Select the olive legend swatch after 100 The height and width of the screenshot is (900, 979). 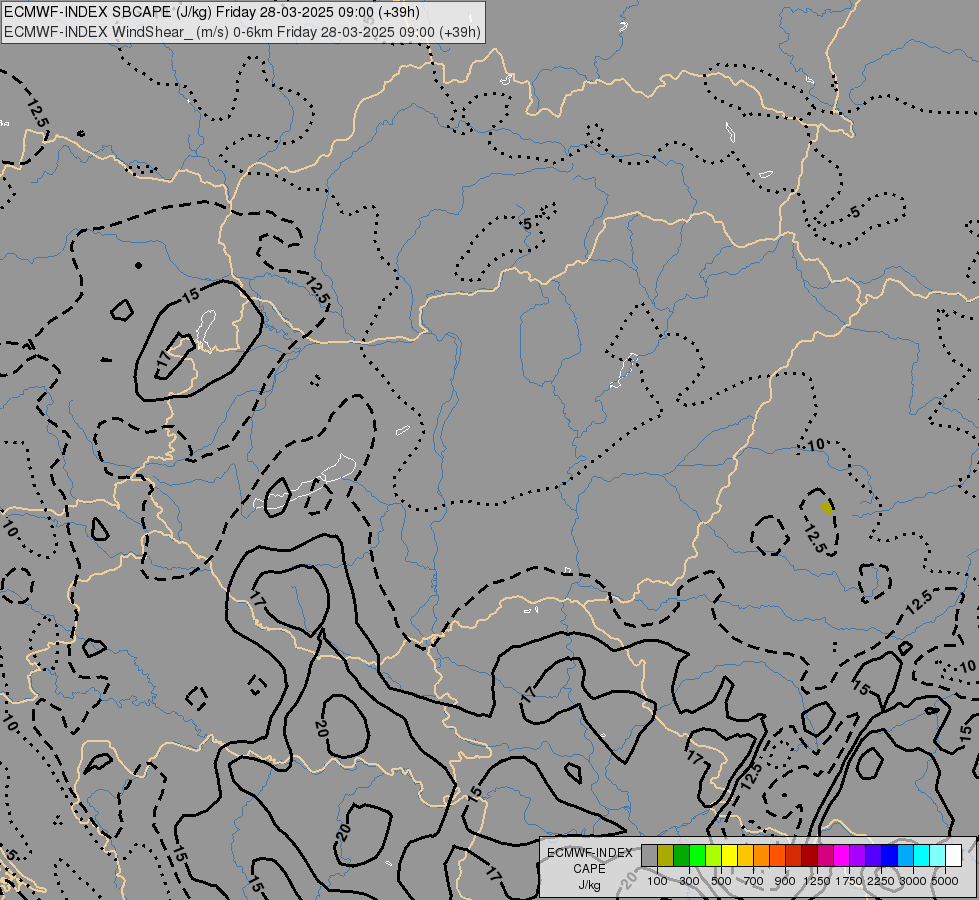pos(666,856)
